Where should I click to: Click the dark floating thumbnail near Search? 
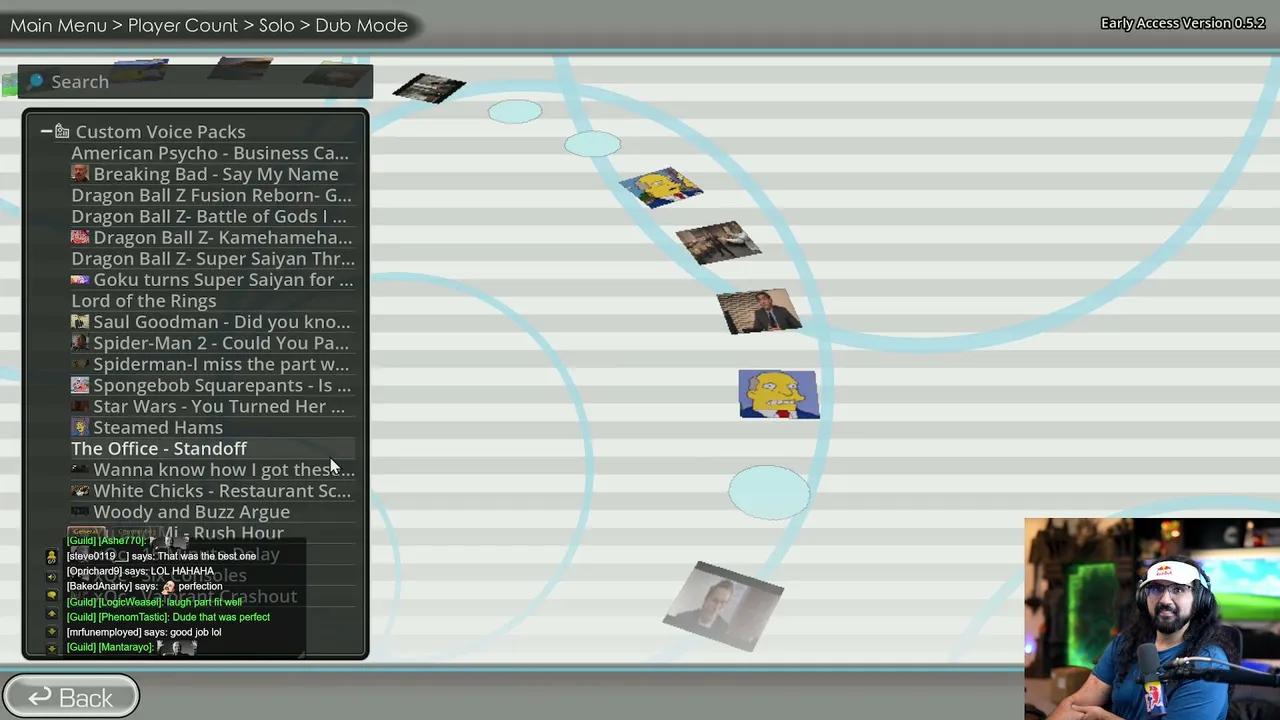tap(429, 88)
